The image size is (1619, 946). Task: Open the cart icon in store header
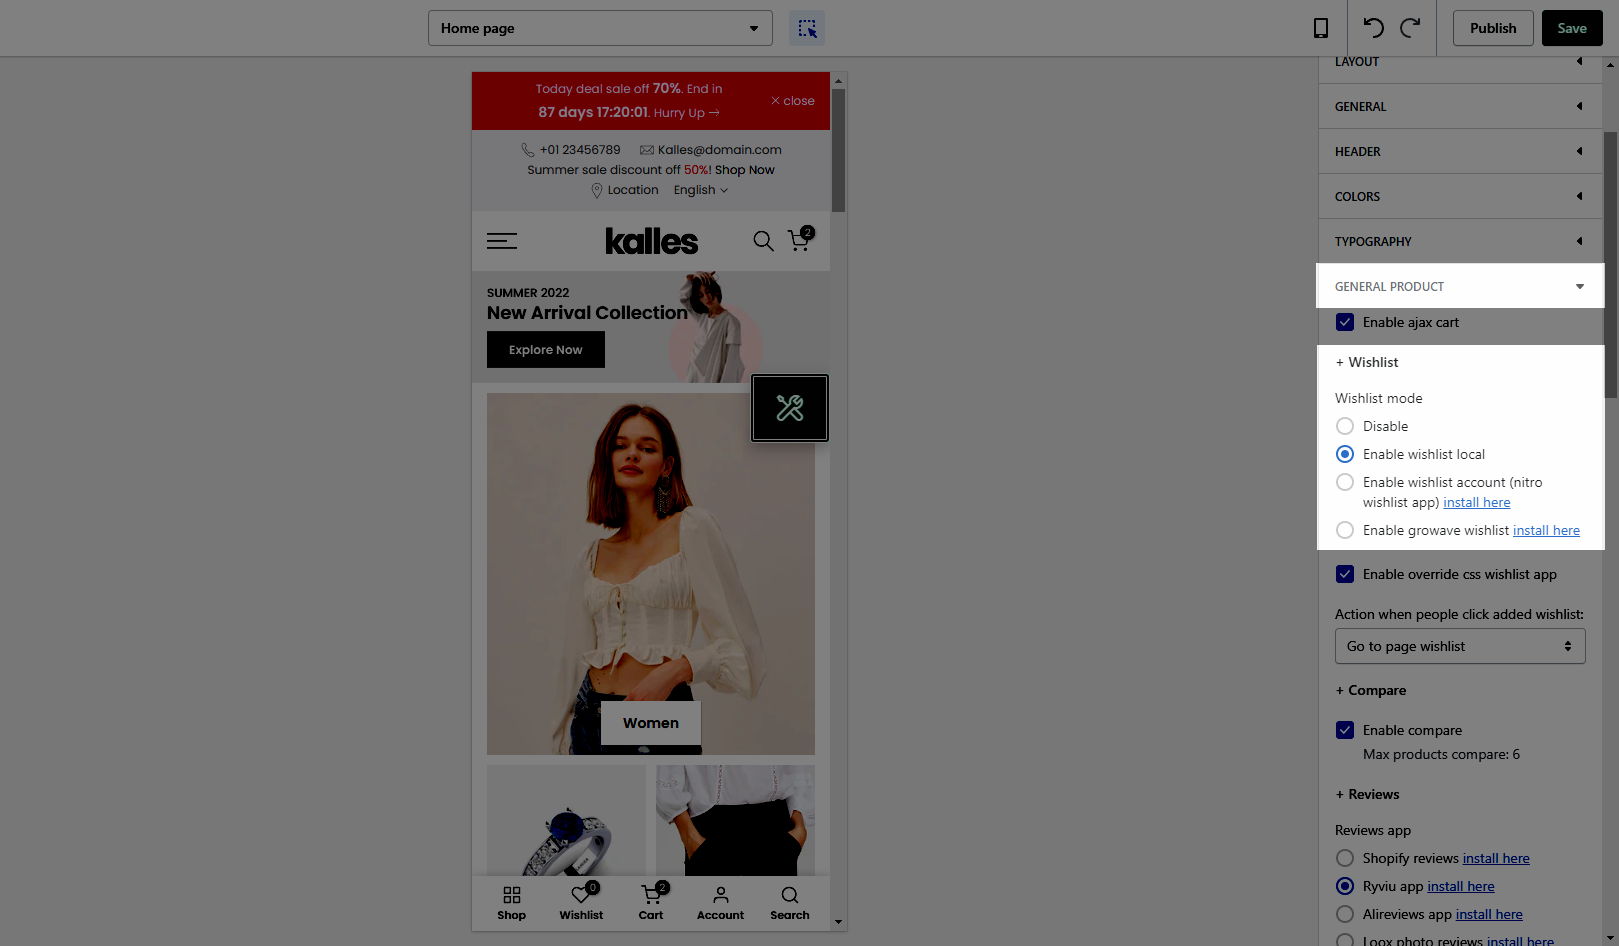click(800, 240)
